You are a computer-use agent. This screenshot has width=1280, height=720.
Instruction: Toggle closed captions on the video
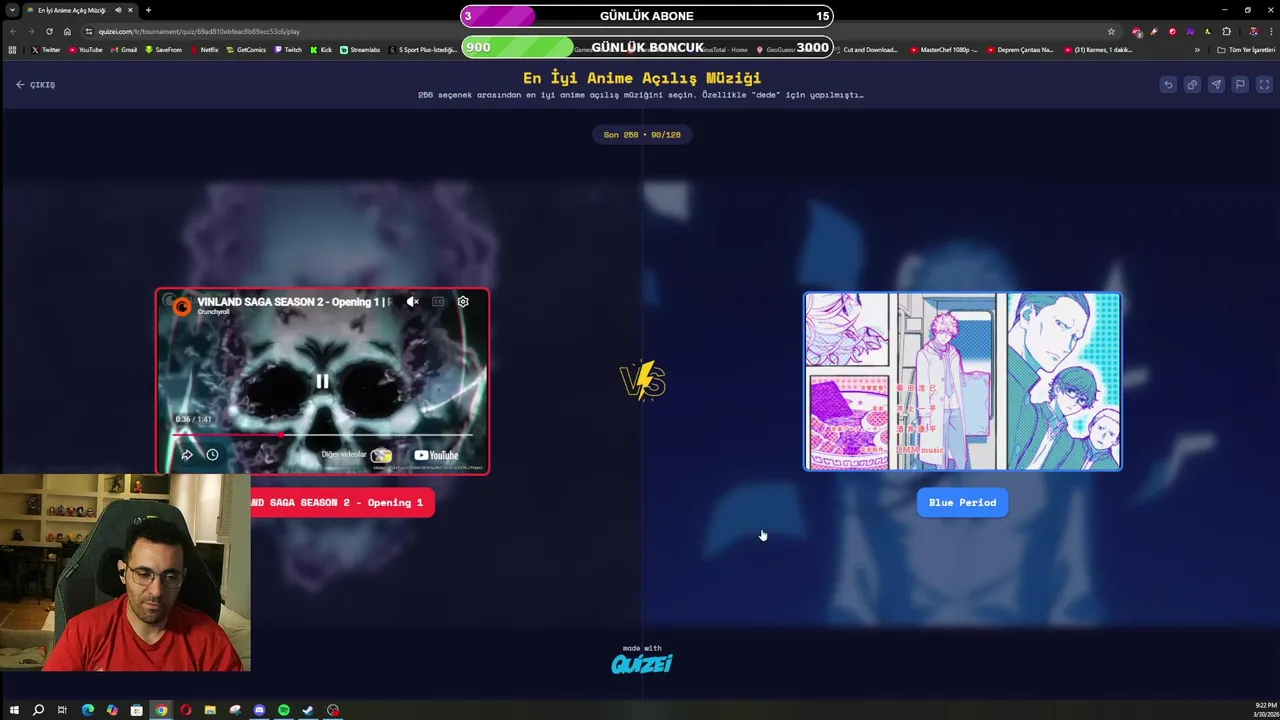(438, 301)
